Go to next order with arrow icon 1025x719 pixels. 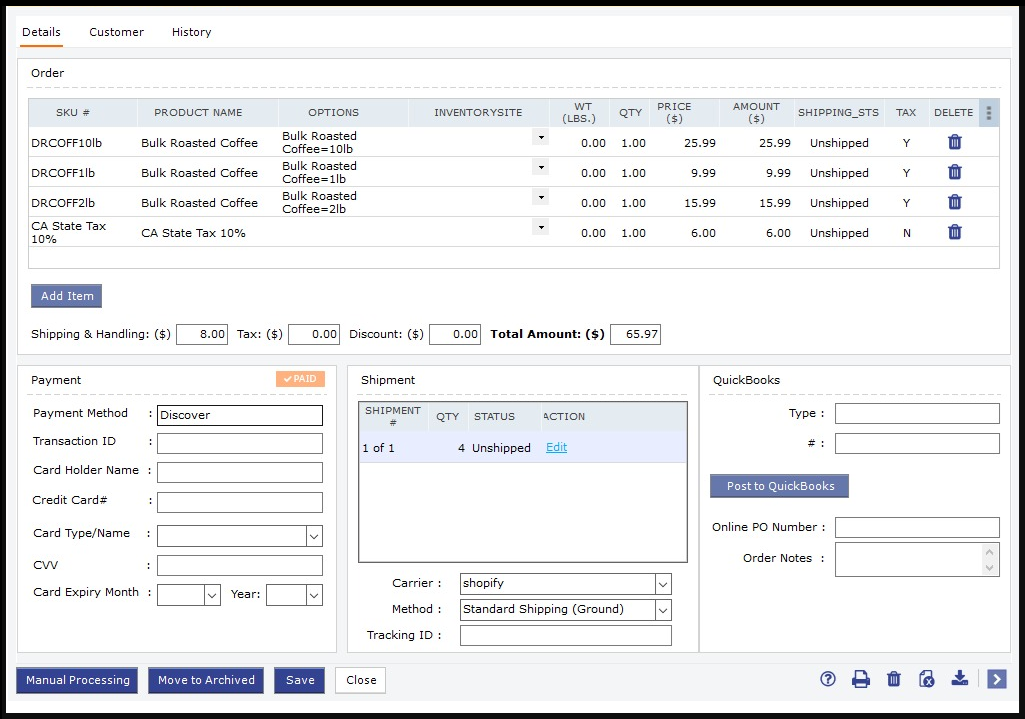(996, 679)
